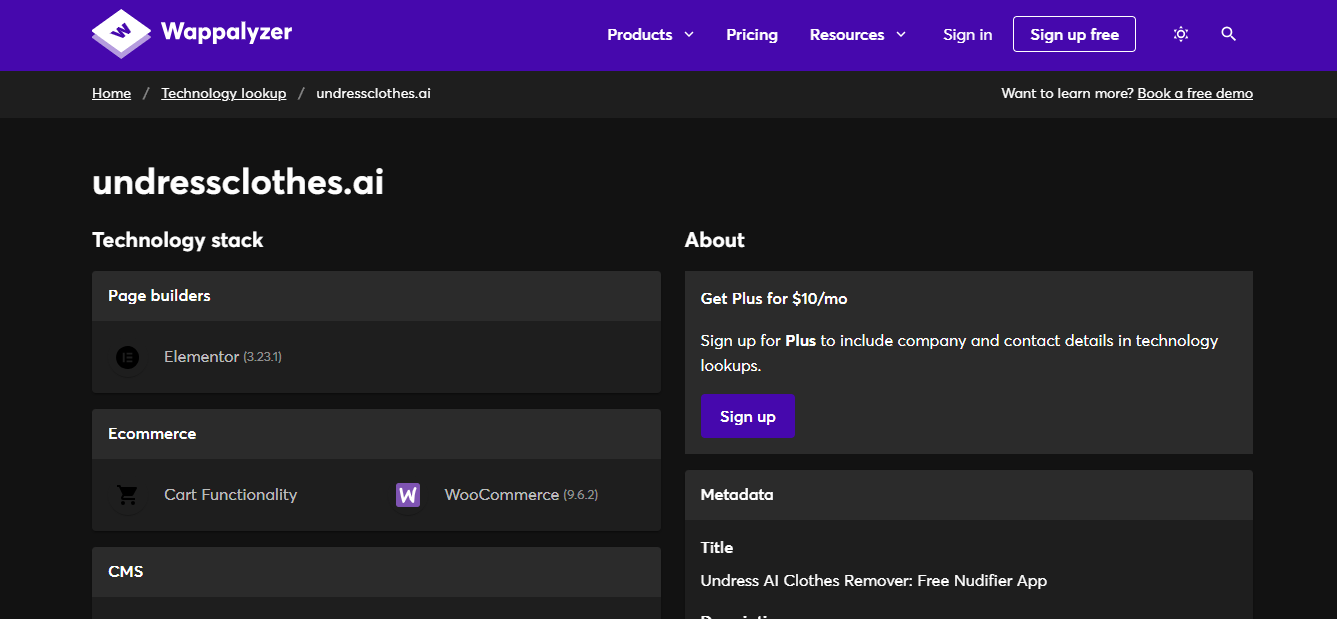The height and width of the screenshot is (619, 1337).
Task: Open the Elementor technology link
Action: (201, 357)
